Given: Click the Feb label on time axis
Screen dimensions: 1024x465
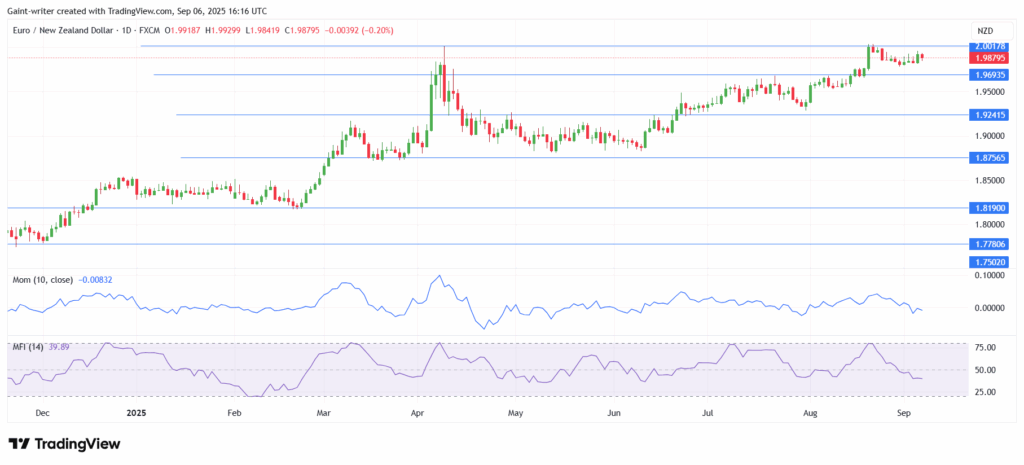Looking at the screenshot, I should point(234,413).
